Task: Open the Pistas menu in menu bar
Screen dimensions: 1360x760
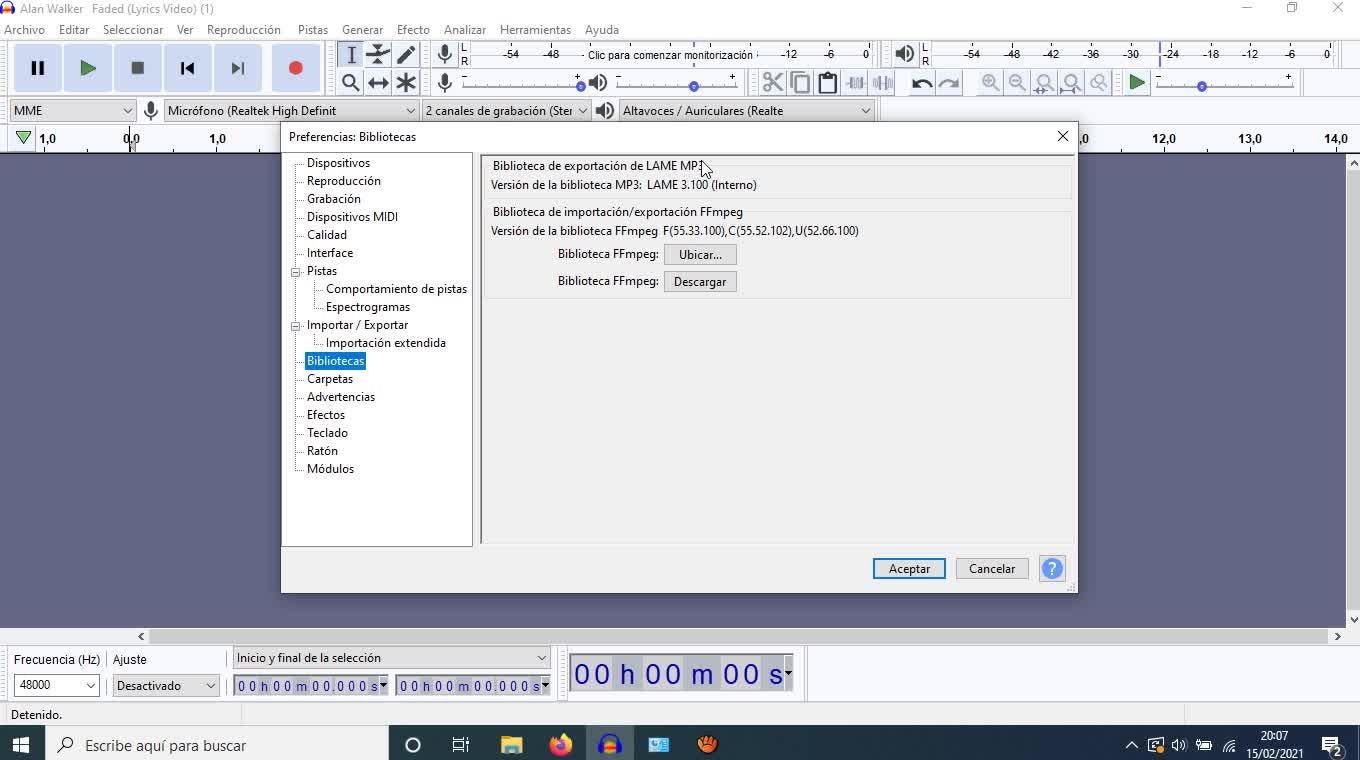Action: 313,30
